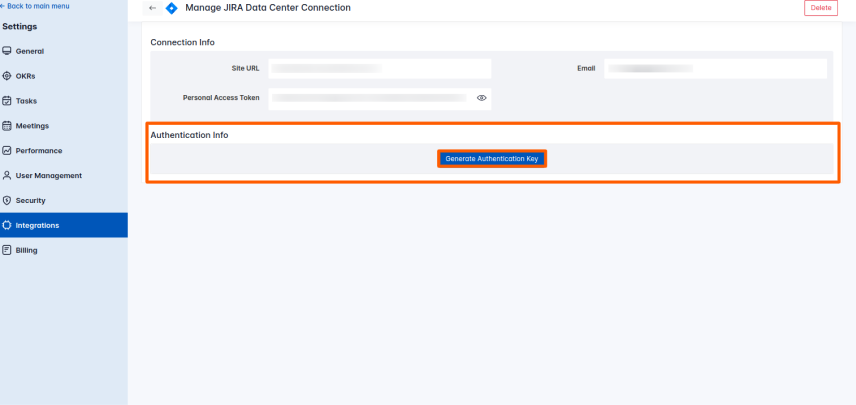Image resolution: width=856 pixels, height=405 pixels.
Task: Click the Settings heading in sidebar
Action: (20, 27)
